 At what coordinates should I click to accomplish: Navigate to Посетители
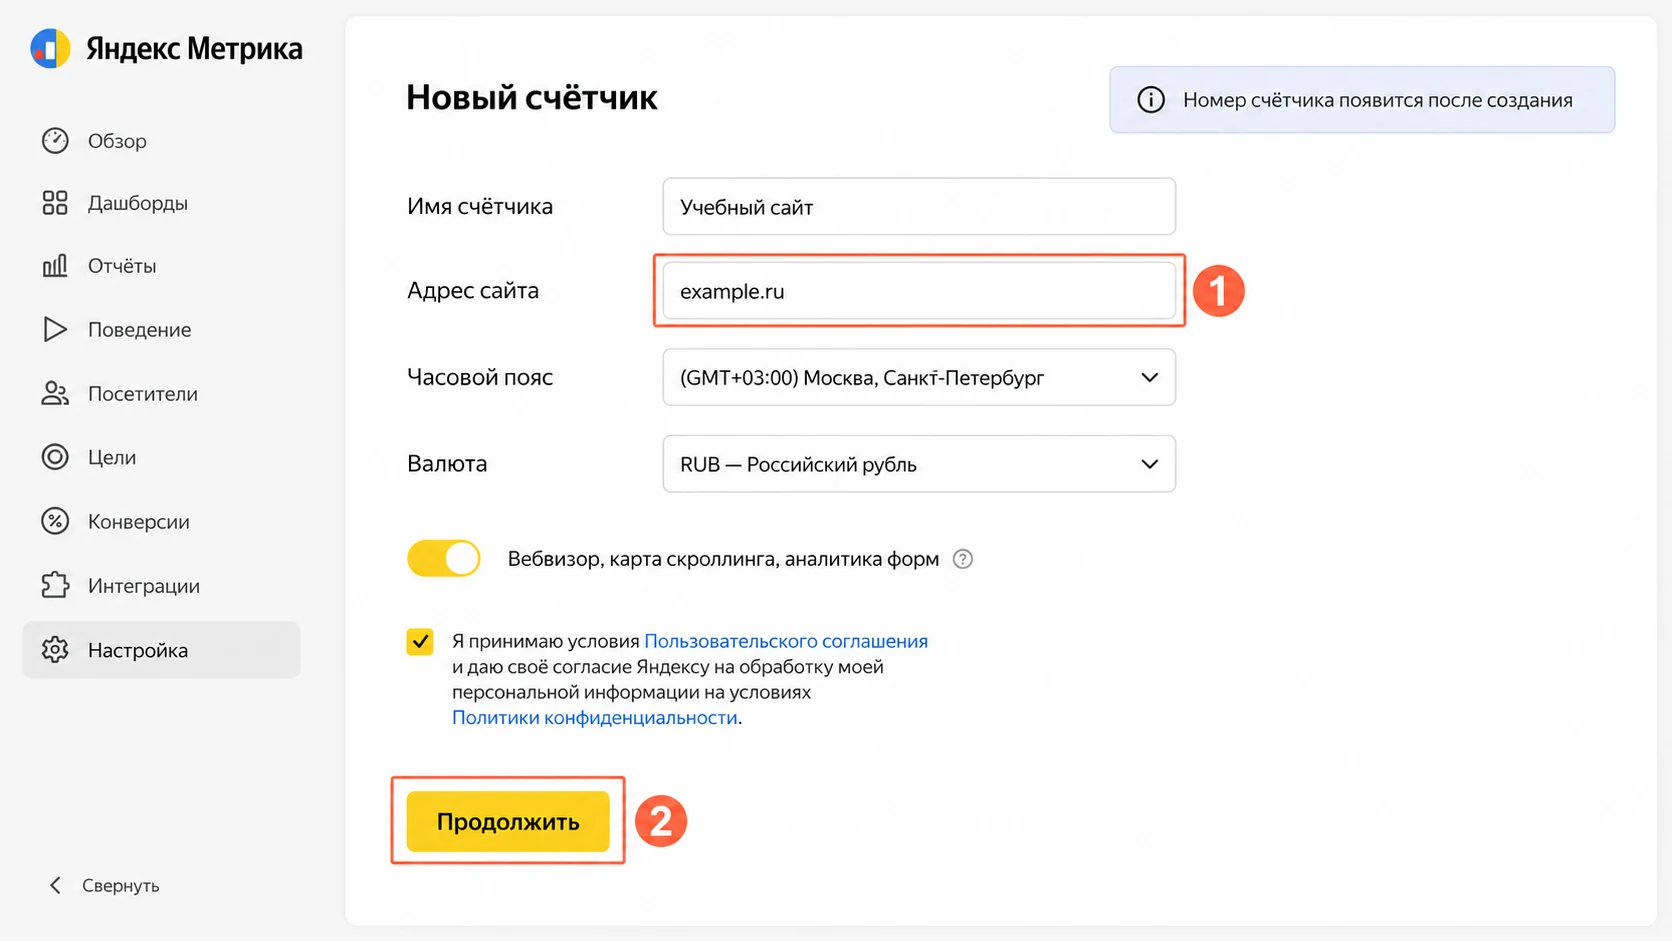click(161, 393)
